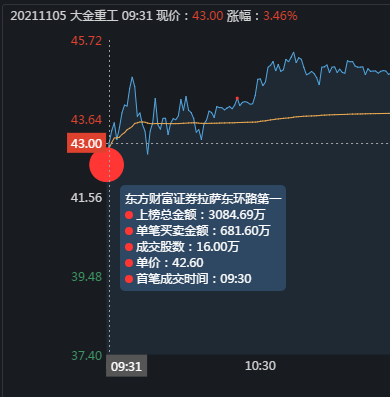Click the small red dot on the price line
The height and width of the screenshot is (397, 390).
[237, 98]
